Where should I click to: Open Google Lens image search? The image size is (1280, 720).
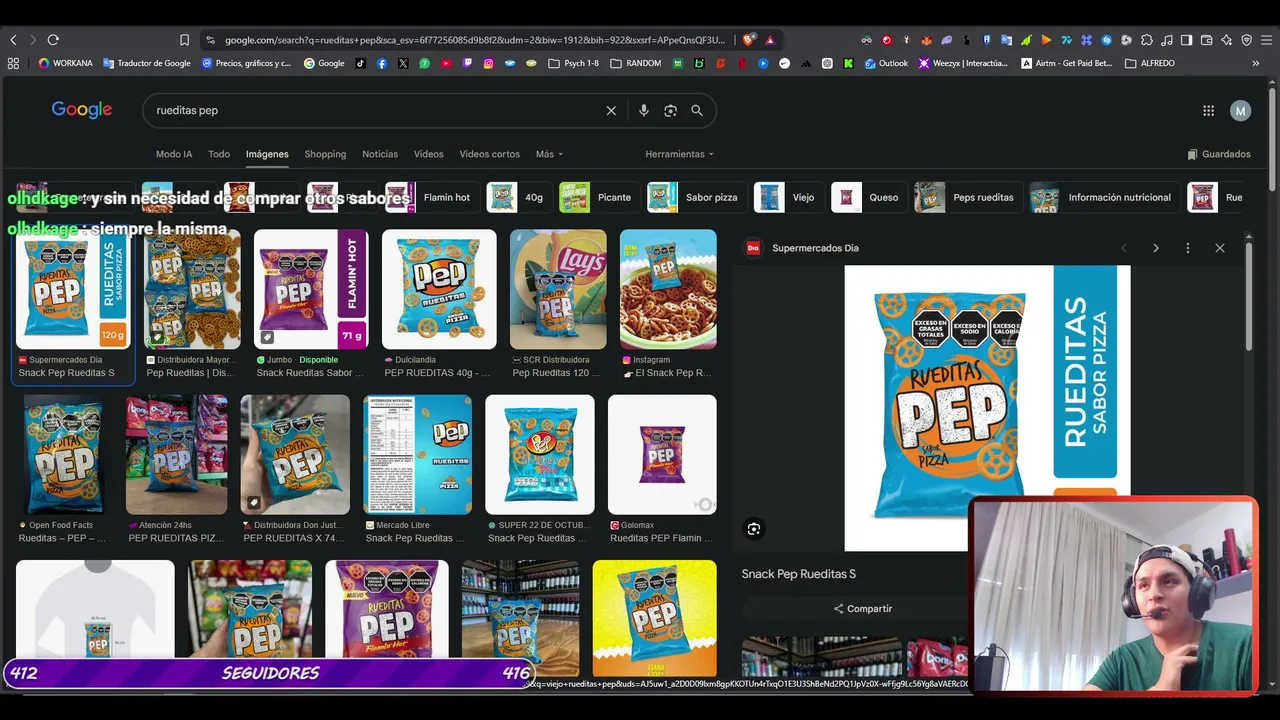click(x=670, y=111)
